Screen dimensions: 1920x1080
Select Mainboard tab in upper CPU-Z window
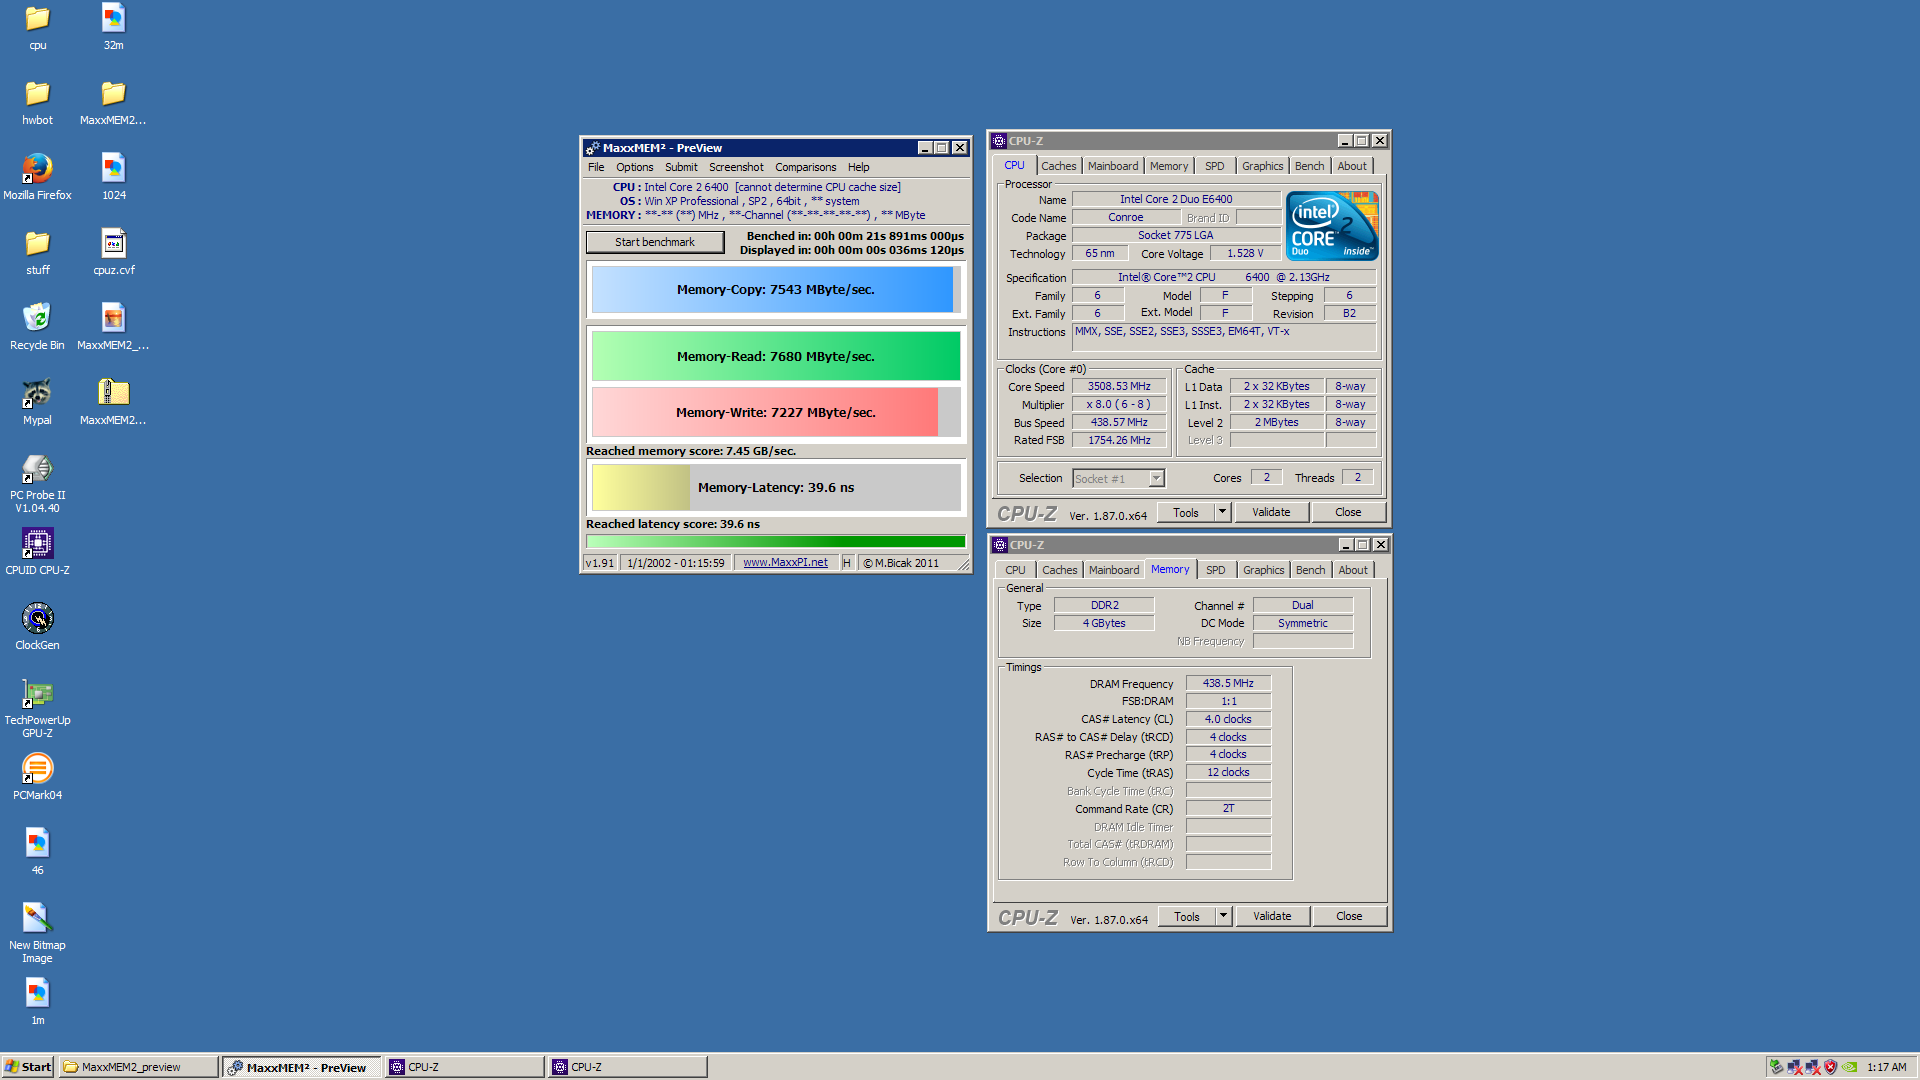(1113, 166)
